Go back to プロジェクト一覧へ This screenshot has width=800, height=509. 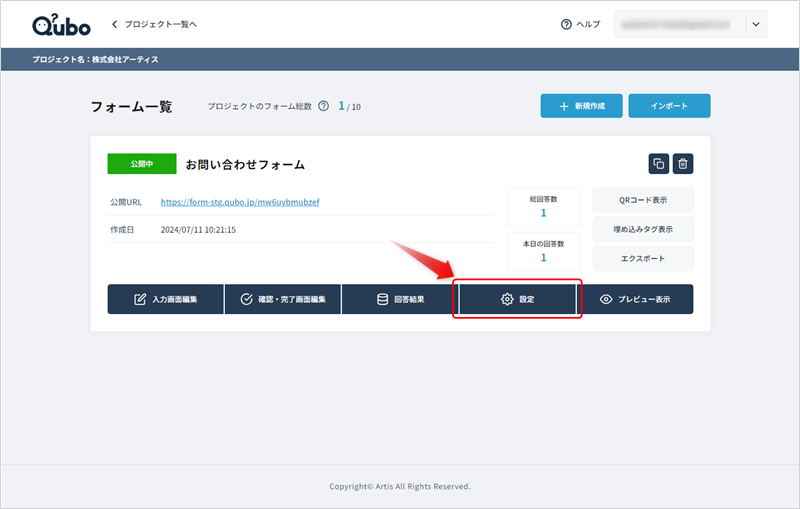[153, 24]
